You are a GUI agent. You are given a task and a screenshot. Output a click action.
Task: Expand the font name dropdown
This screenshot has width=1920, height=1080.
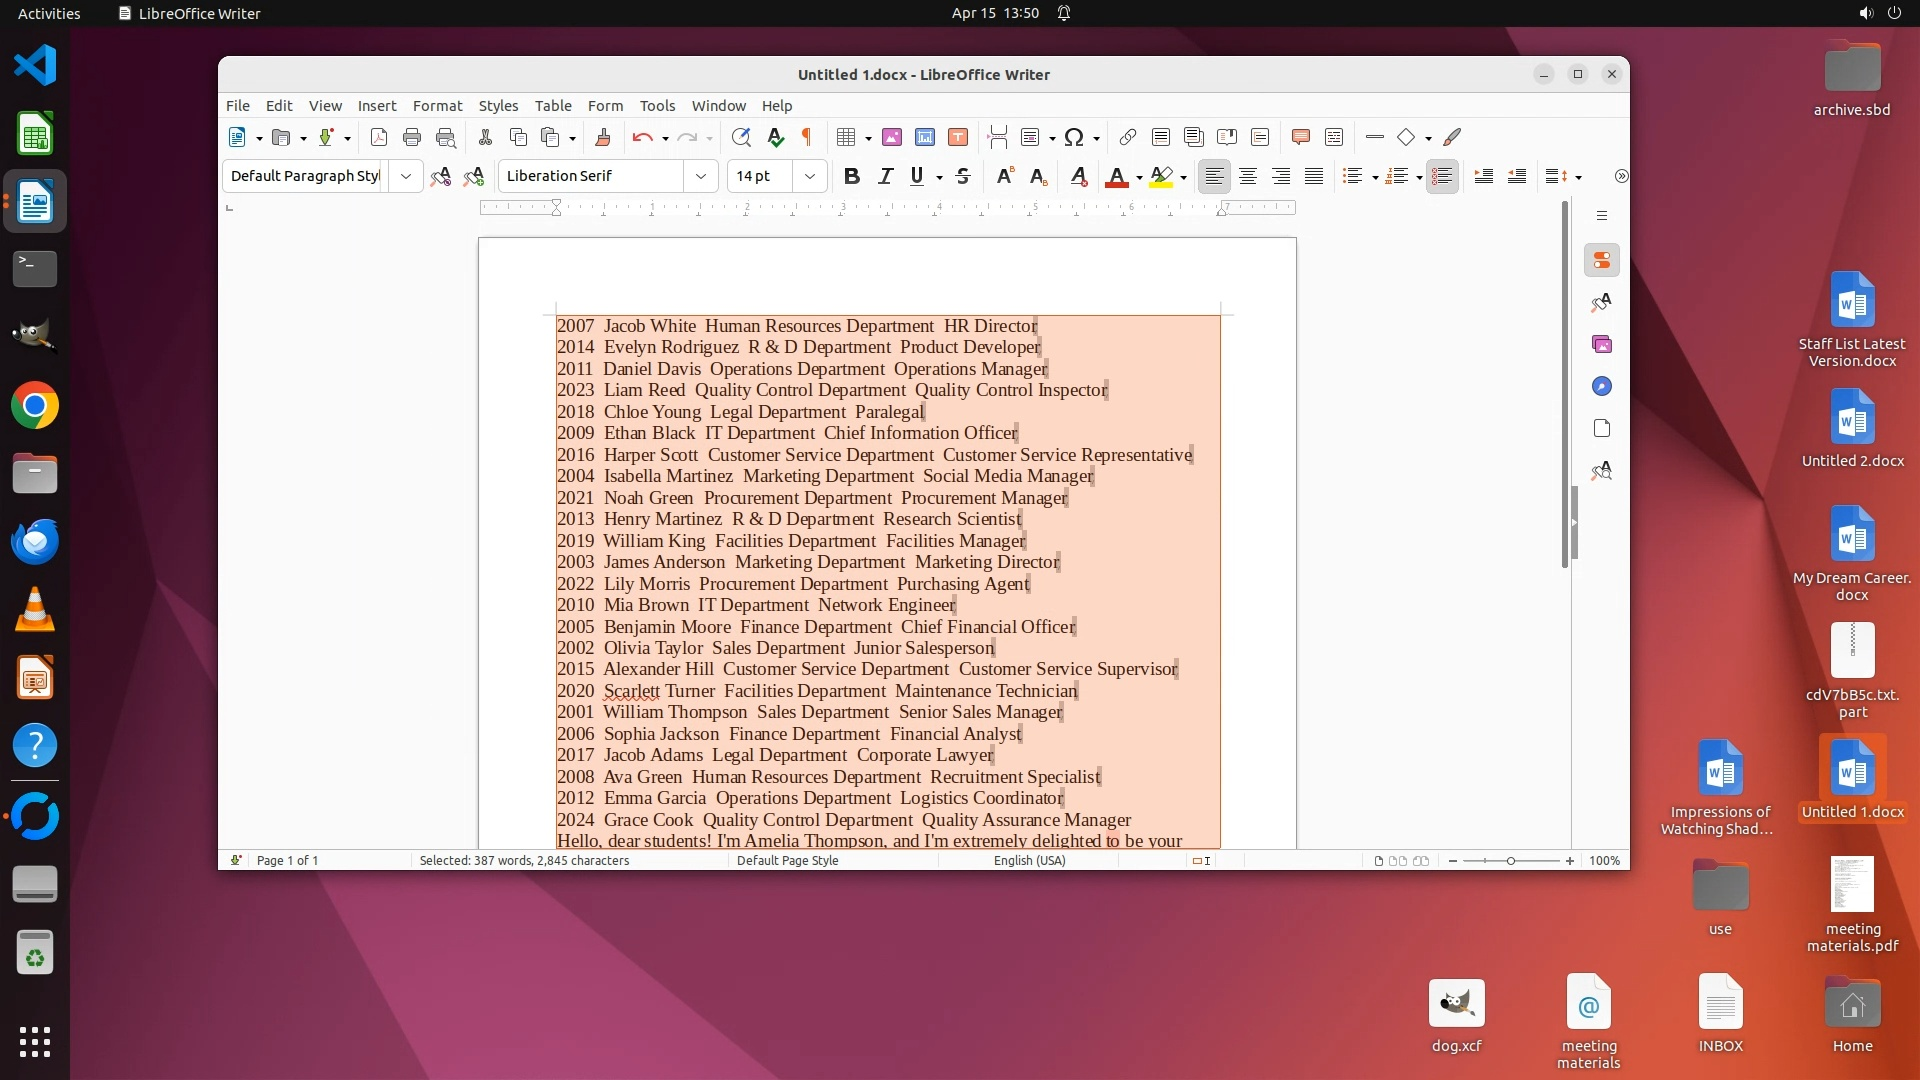coord(701,176)
